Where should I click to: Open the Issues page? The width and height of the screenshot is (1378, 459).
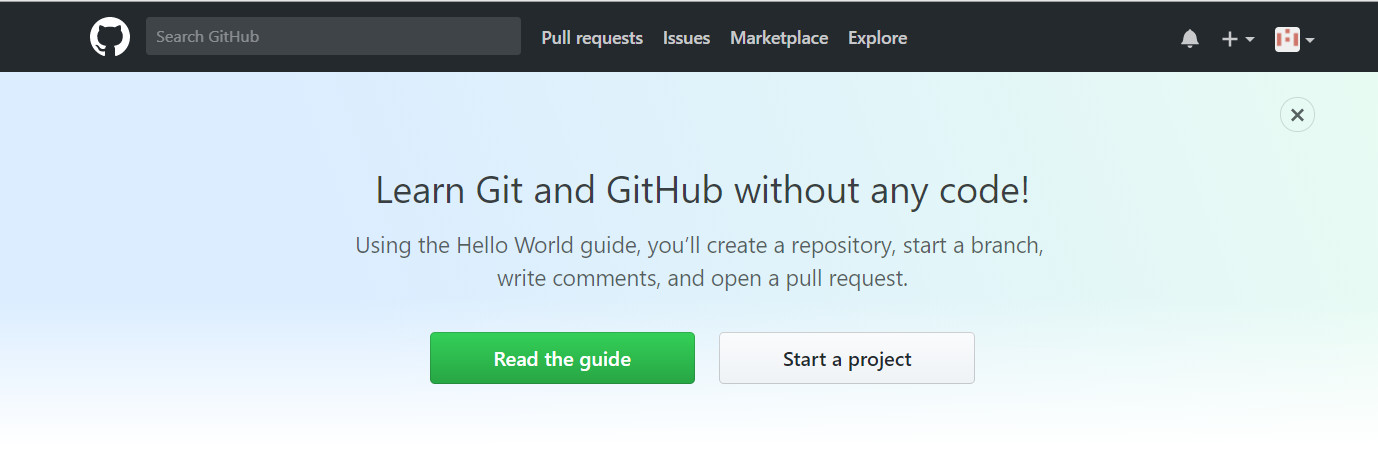point(686,38)
